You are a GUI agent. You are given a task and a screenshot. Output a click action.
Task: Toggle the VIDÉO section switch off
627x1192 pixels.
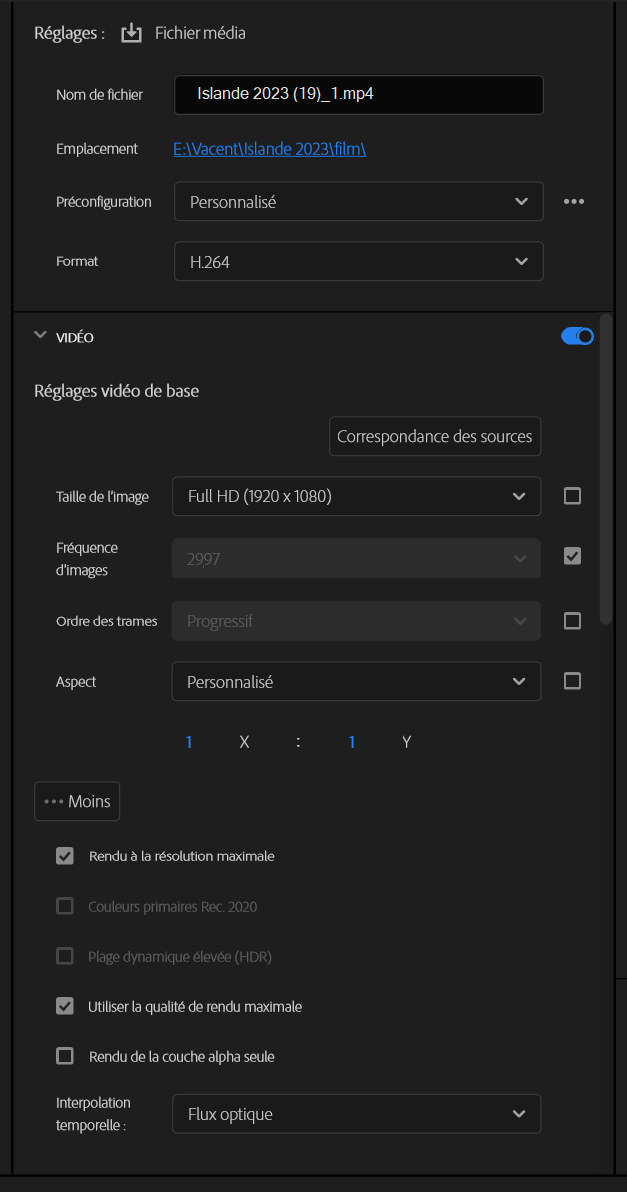[577, 337]
